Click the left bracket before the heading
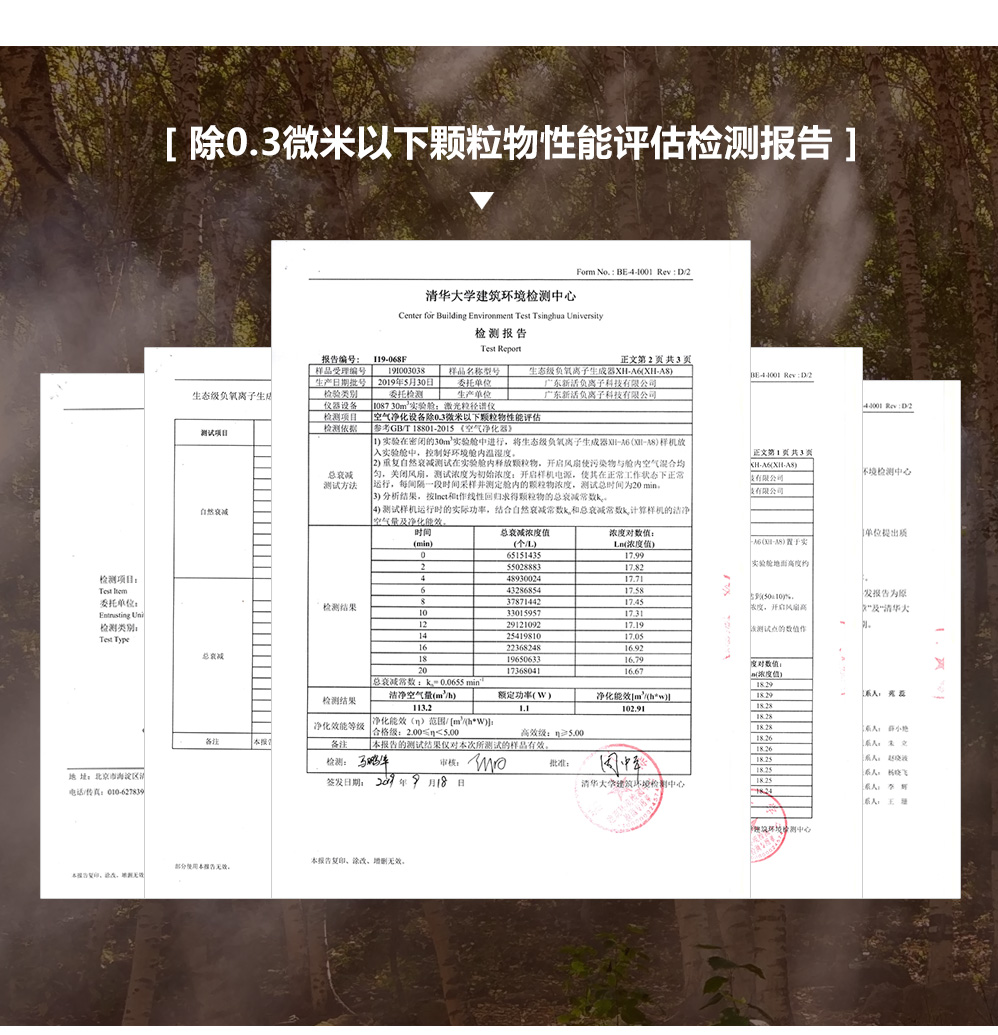 pyautogui.click(x=170, y=144)
